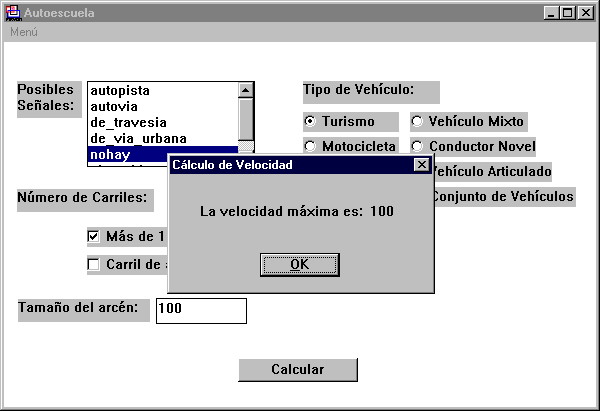Click the Tamaño del arcén input field
Image resolution: width=600 pixels, height=411 pixels.
click(200, 310)
